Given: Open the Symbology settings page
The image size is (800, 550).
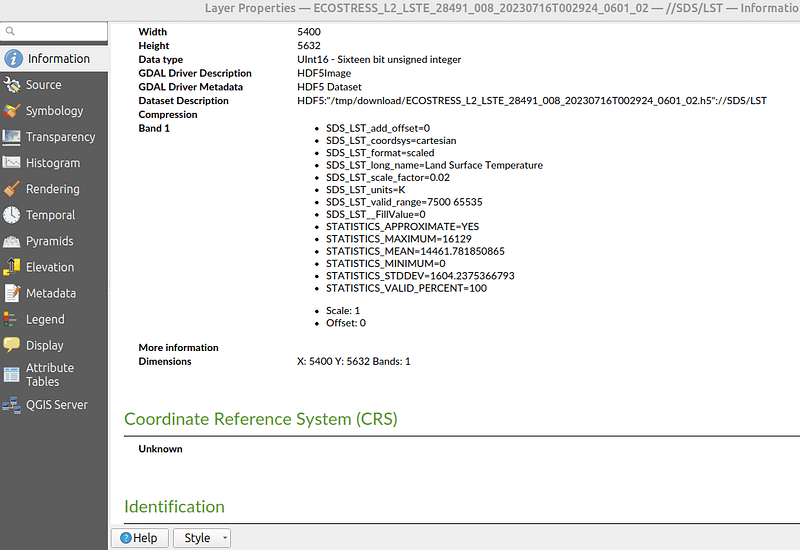Looking at the screenshot, I should tap(55, 111).
